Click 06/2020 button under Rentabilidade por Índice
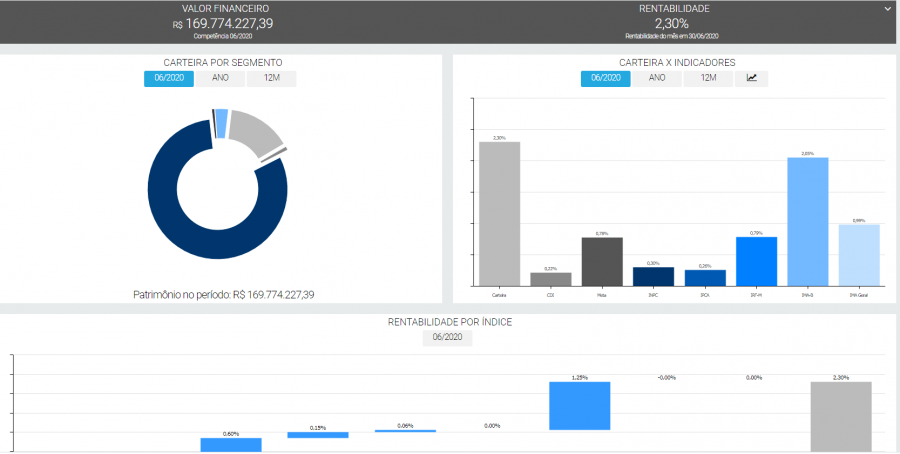 click(x=447, y=338)
